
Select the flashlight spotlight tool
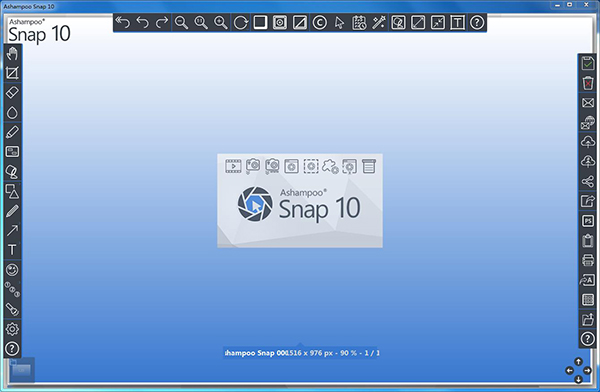12,309
